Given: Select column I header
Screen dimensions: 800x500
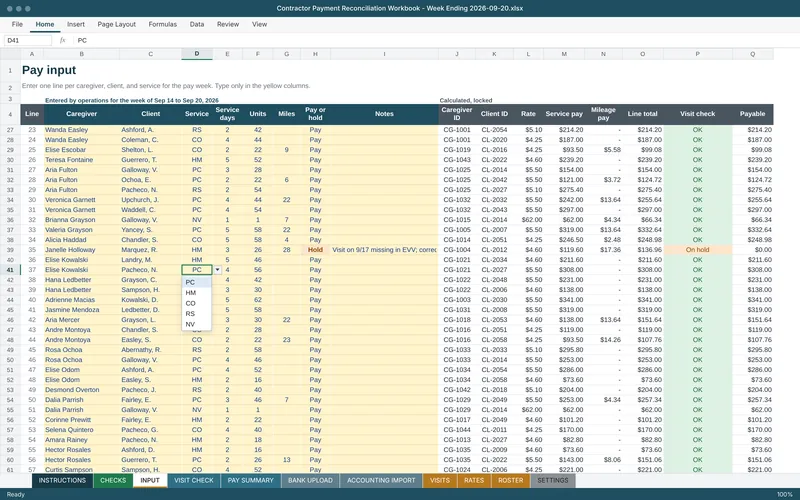Looking at the screenshot, I should 384,54.
